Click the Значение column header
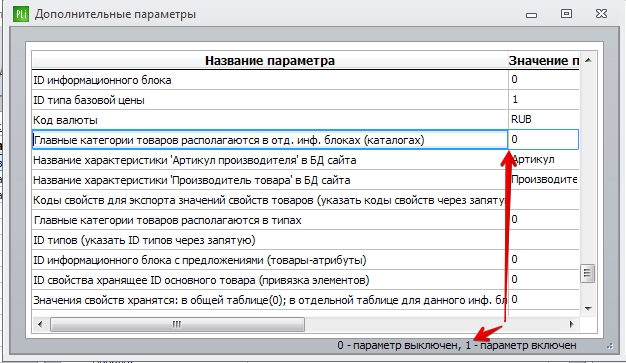This screenshot has width=626, height=363. pos(543,60)
